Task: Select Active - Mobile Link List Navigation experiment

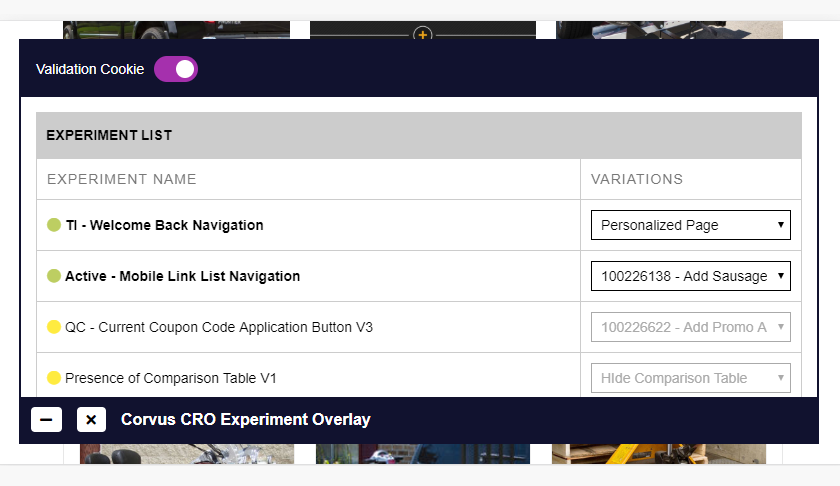Action: [183, 276]
